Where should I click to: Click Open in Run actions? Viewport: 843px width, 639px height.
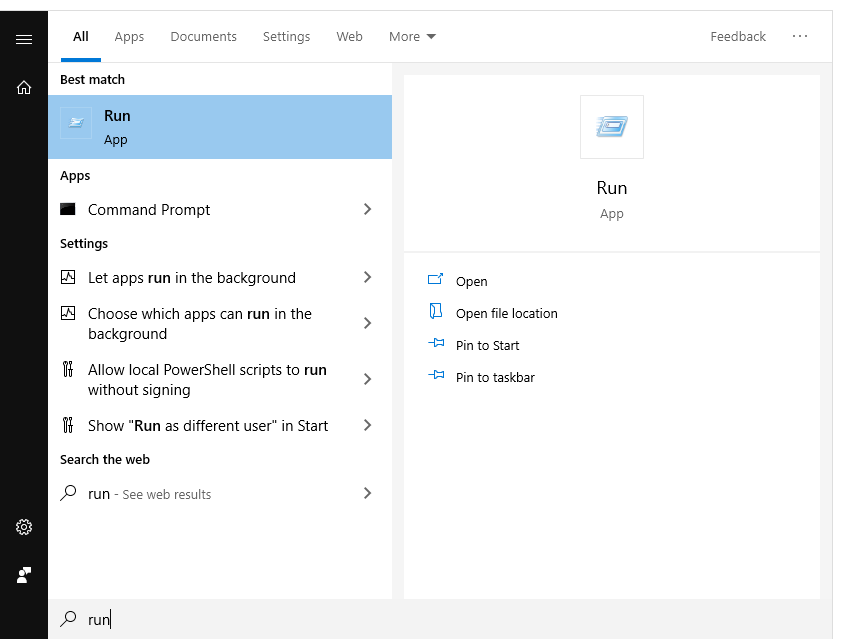click(x=471, y=282)
